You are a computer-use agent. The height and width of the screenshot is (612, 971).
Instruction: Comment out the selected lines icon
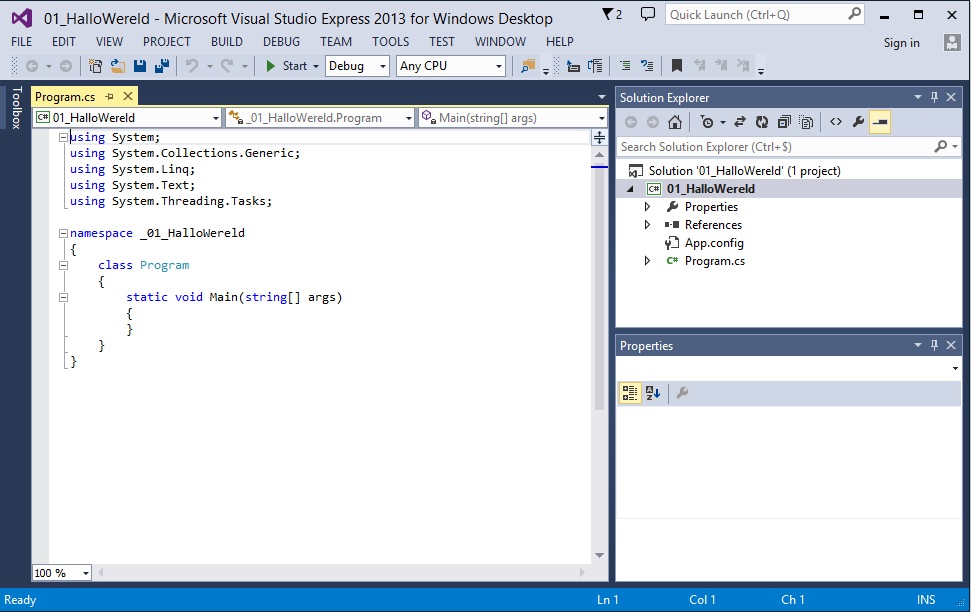coord(625,66)
